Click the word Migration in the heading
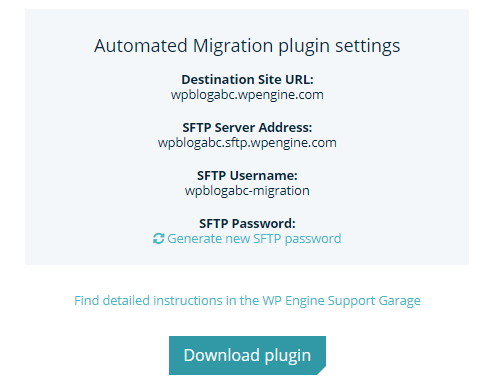485x391 pixels. [x=233, y=47]
